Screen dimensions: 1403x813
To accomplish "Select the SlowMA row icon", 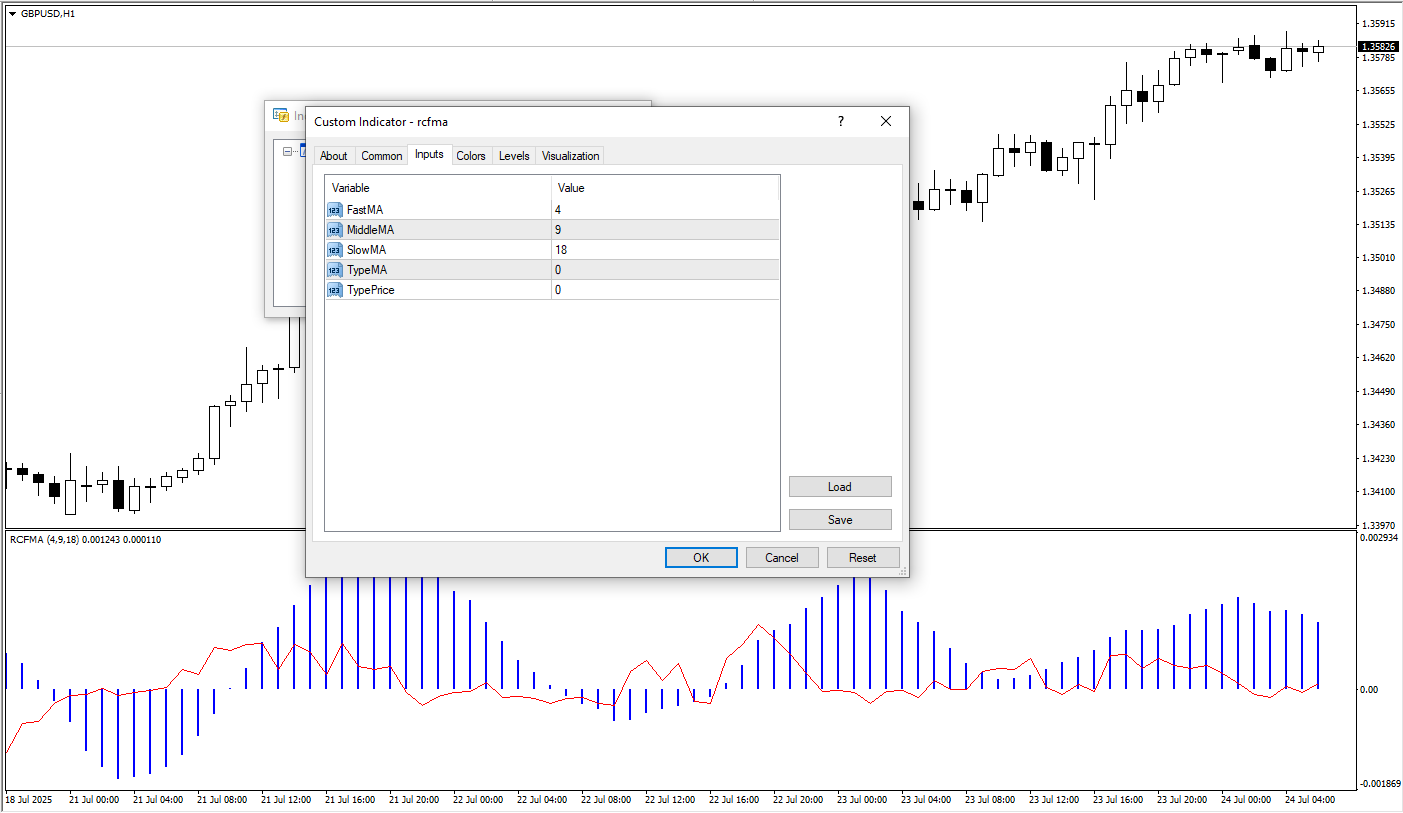I will click(334, 250).
